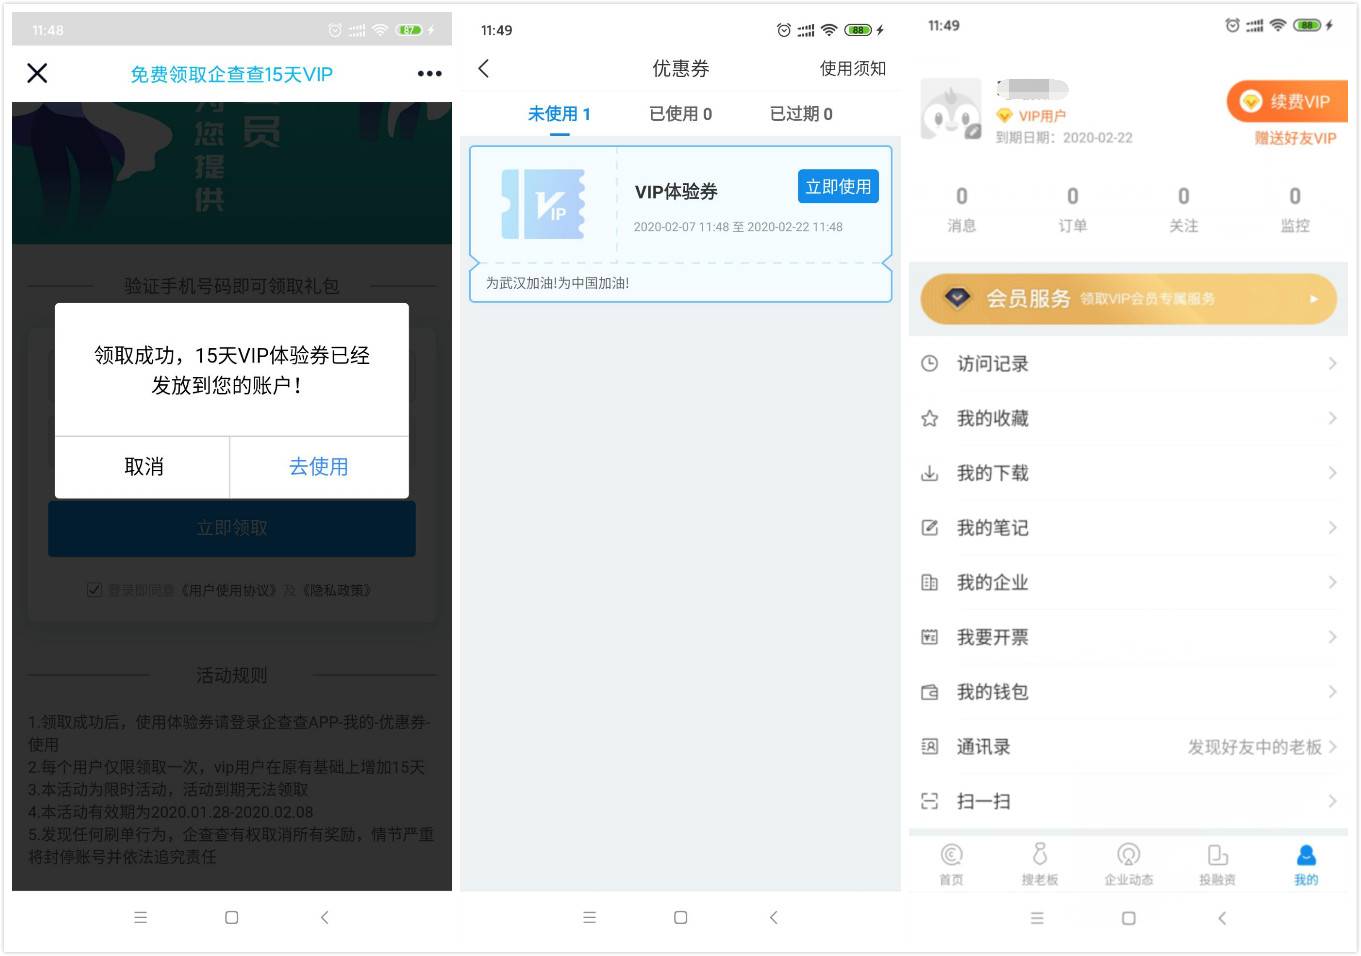
Task: Tap the scan icon beside 扫一扫
Action: (930, 801)
